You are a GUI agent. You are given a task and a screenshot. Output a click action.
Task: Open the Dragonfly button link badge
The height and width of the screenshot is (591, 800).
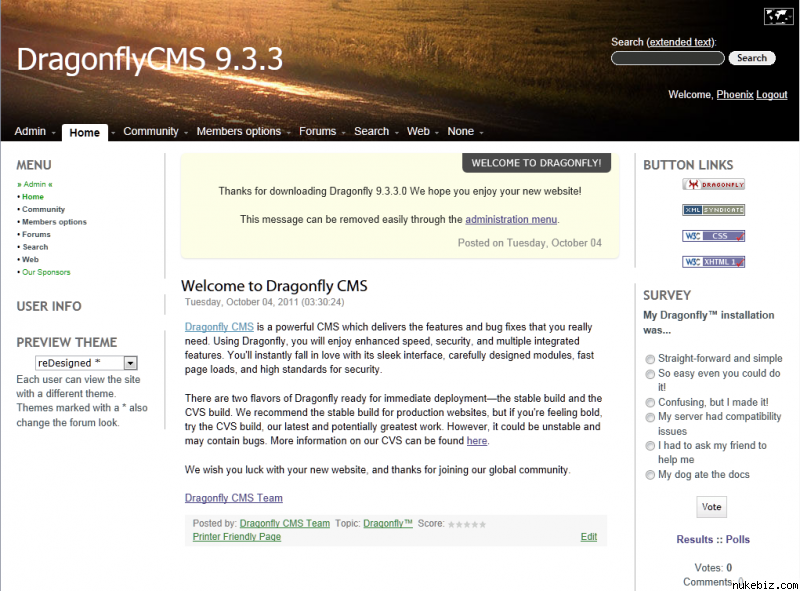pos(713,184)
